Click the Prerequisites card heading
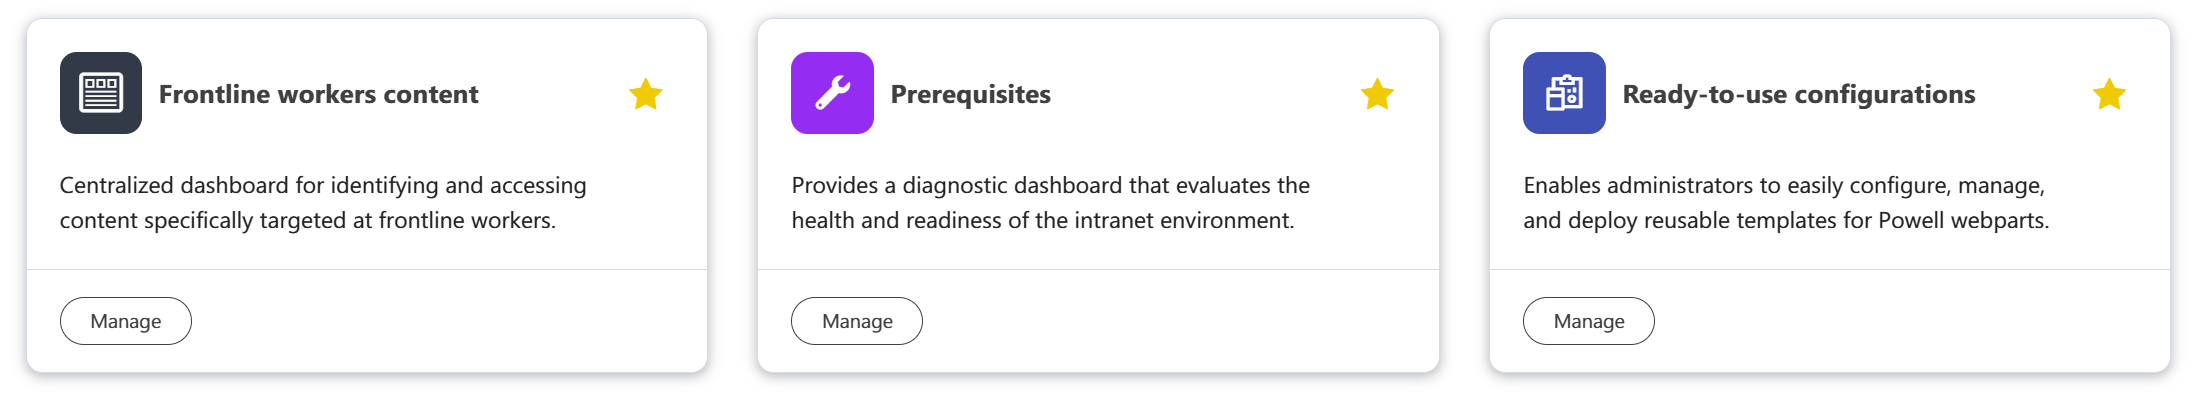 971,94
